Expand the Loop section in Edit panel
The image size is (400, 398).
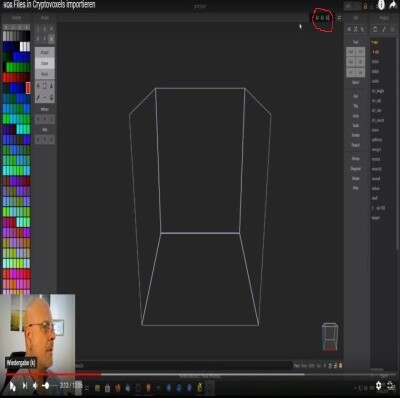(356, 116)
